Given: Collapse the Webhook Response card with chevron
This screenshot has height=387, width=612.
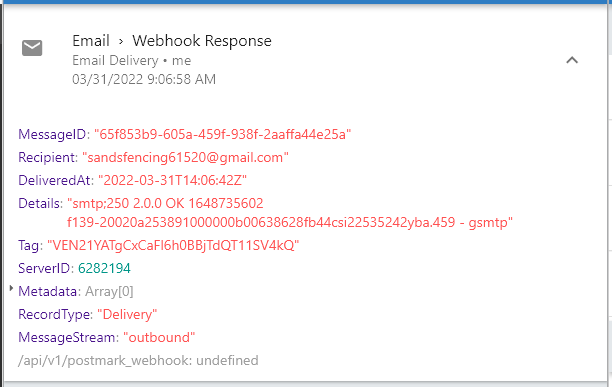Looking at the screenshot, I should click(572, 60).
